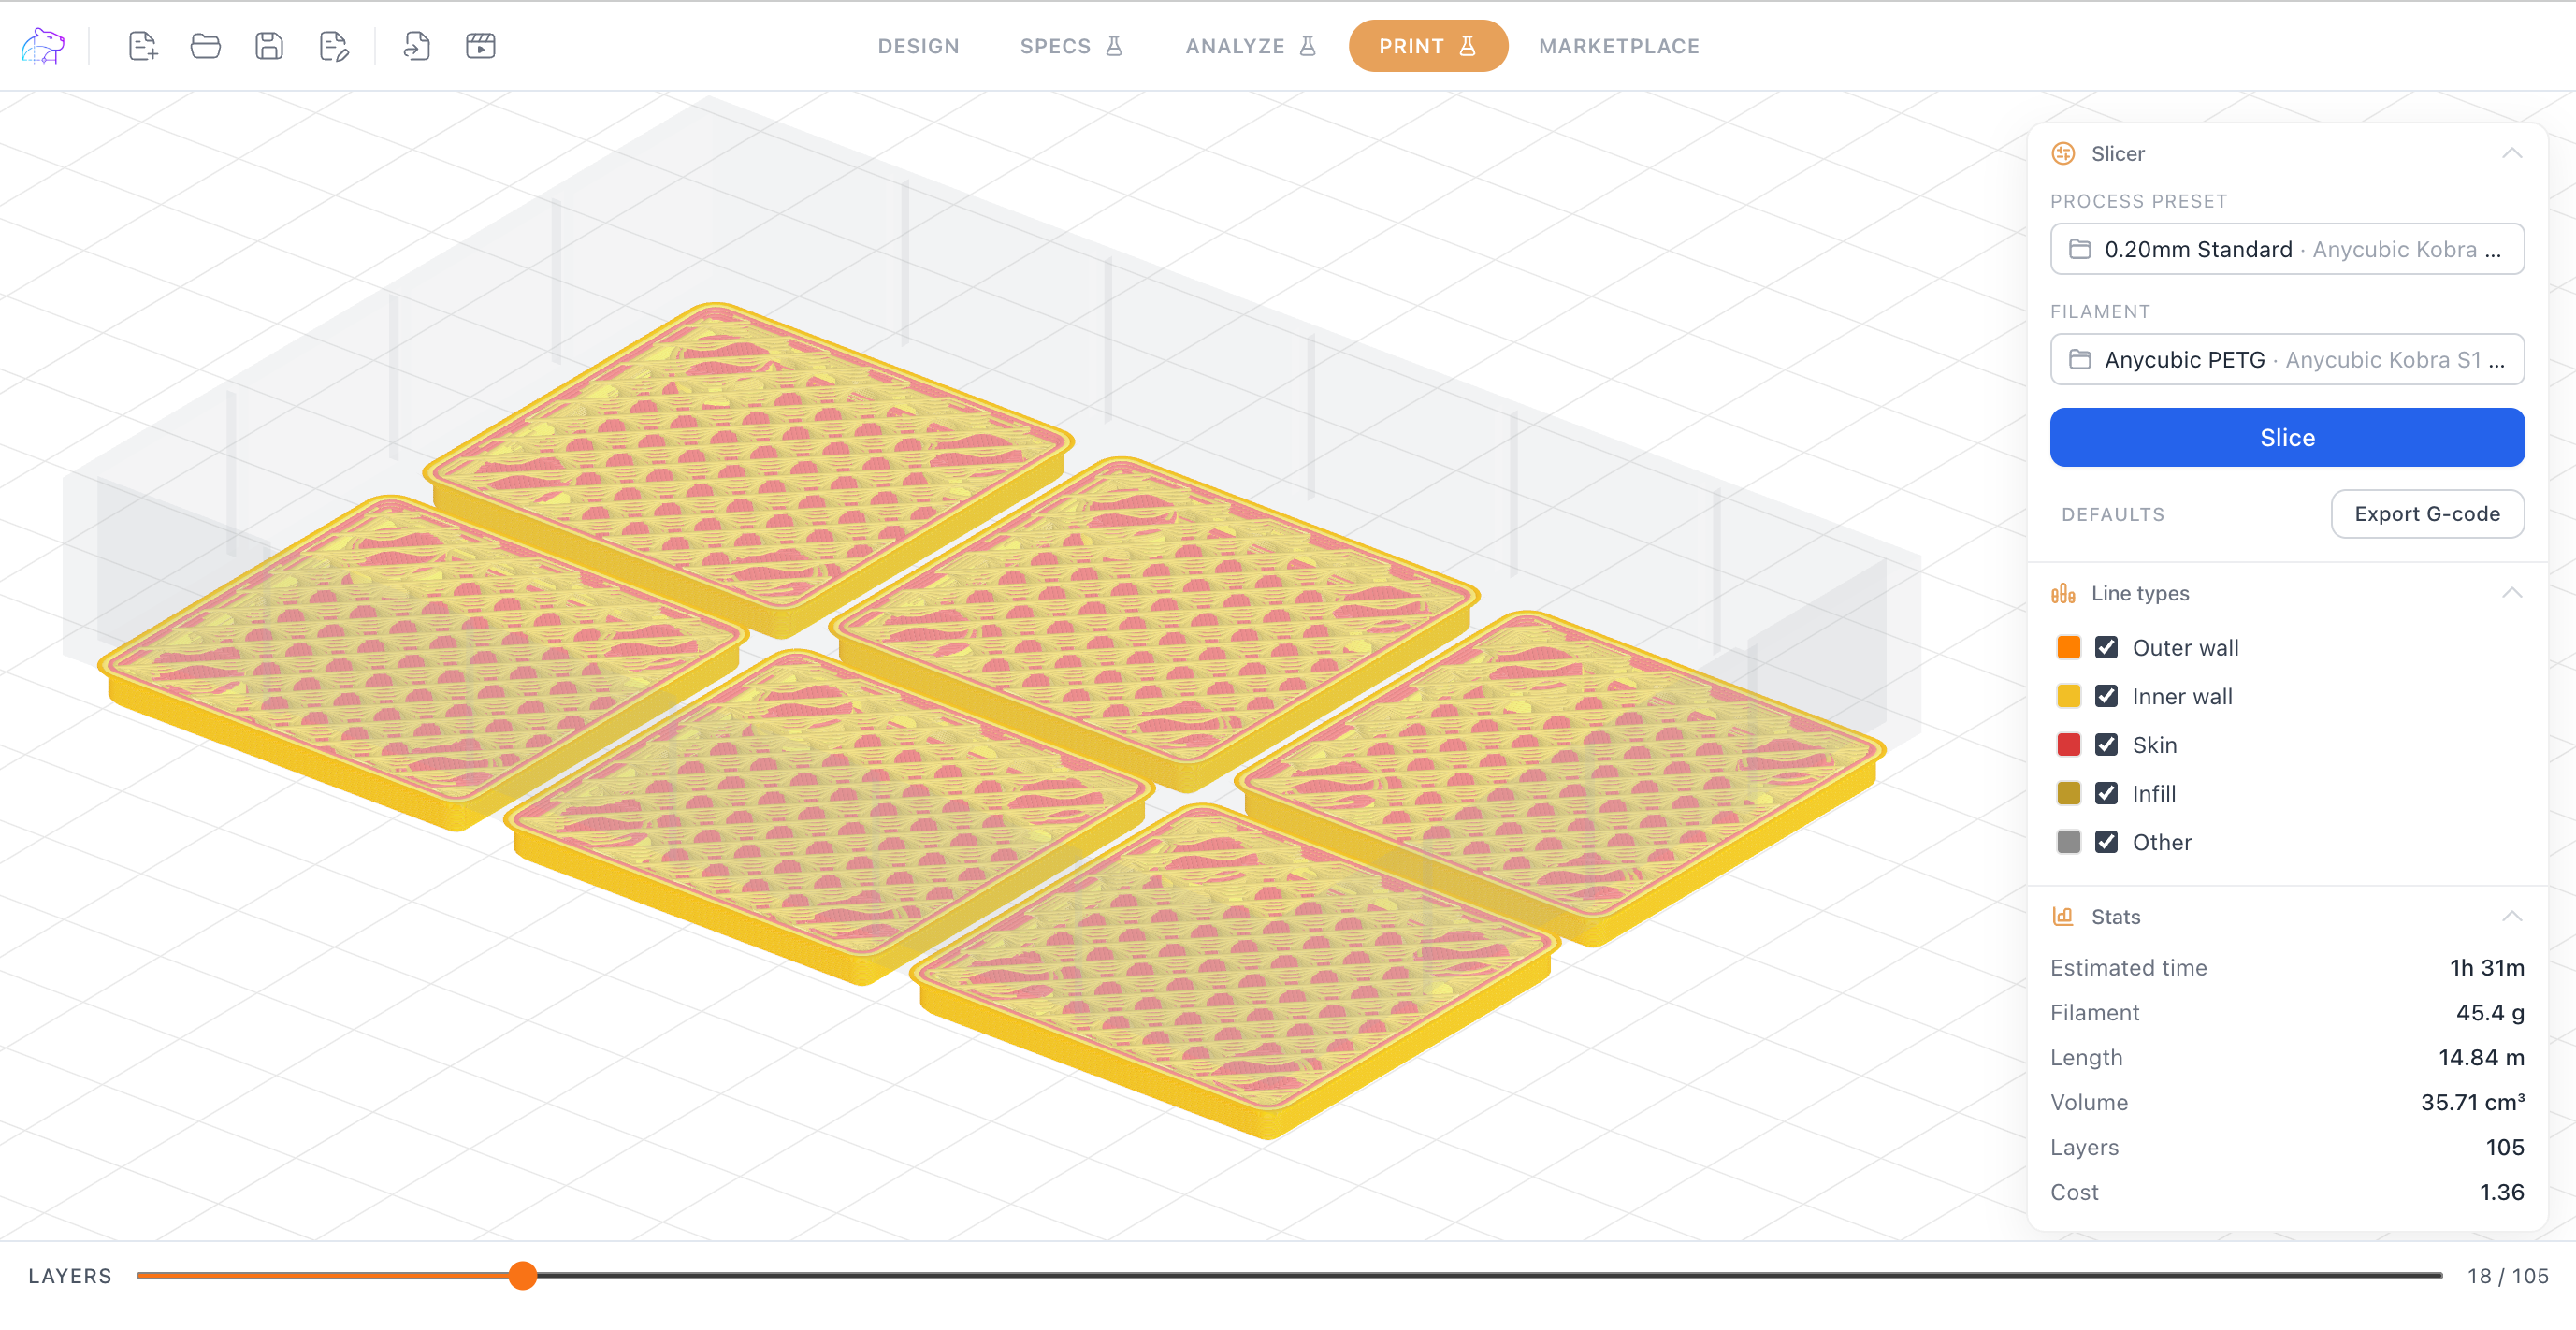
Task: Click the LAYERS label by the slider
Action: pyautogui.click(x=70, y=1276)
